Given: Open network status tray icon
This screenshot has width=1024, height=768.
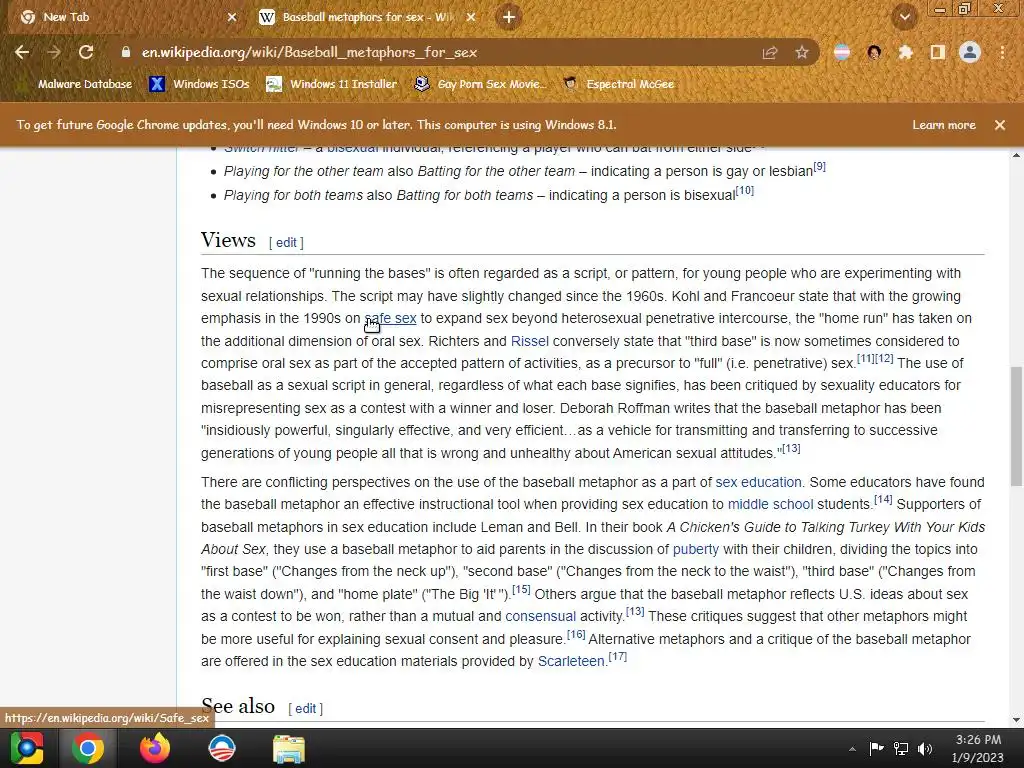Looking at the screenshot, I should pos(901,748).
